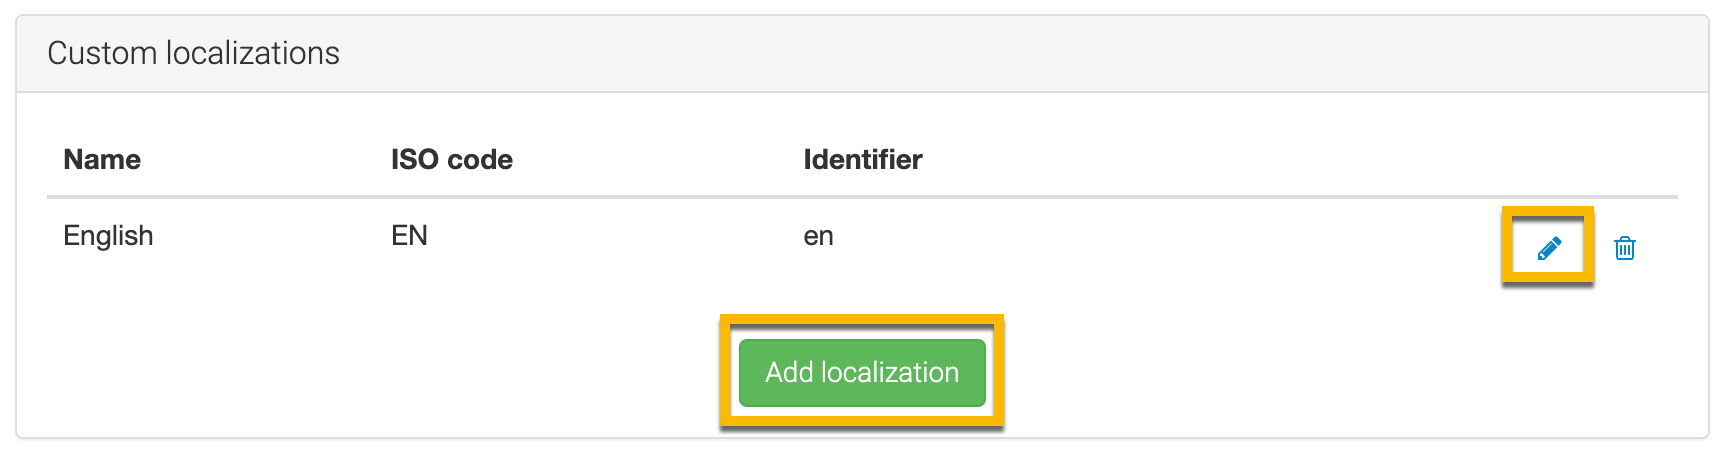Remove the row with ISO code EN
The width and height of the screenshot is (1724, 456).
(x=1624, y=248)
